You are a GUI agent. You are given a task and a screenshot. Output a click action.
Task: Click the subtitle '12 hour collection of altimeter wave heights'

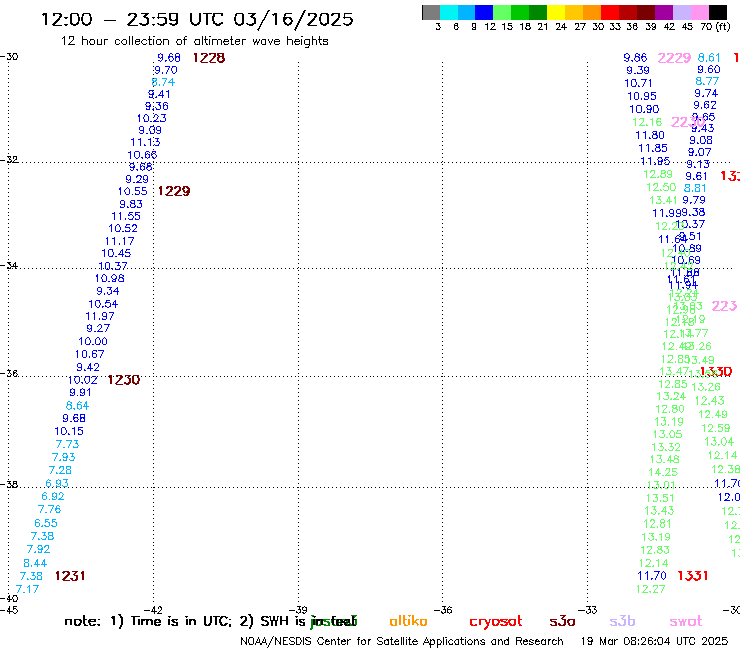pos(194,41)
